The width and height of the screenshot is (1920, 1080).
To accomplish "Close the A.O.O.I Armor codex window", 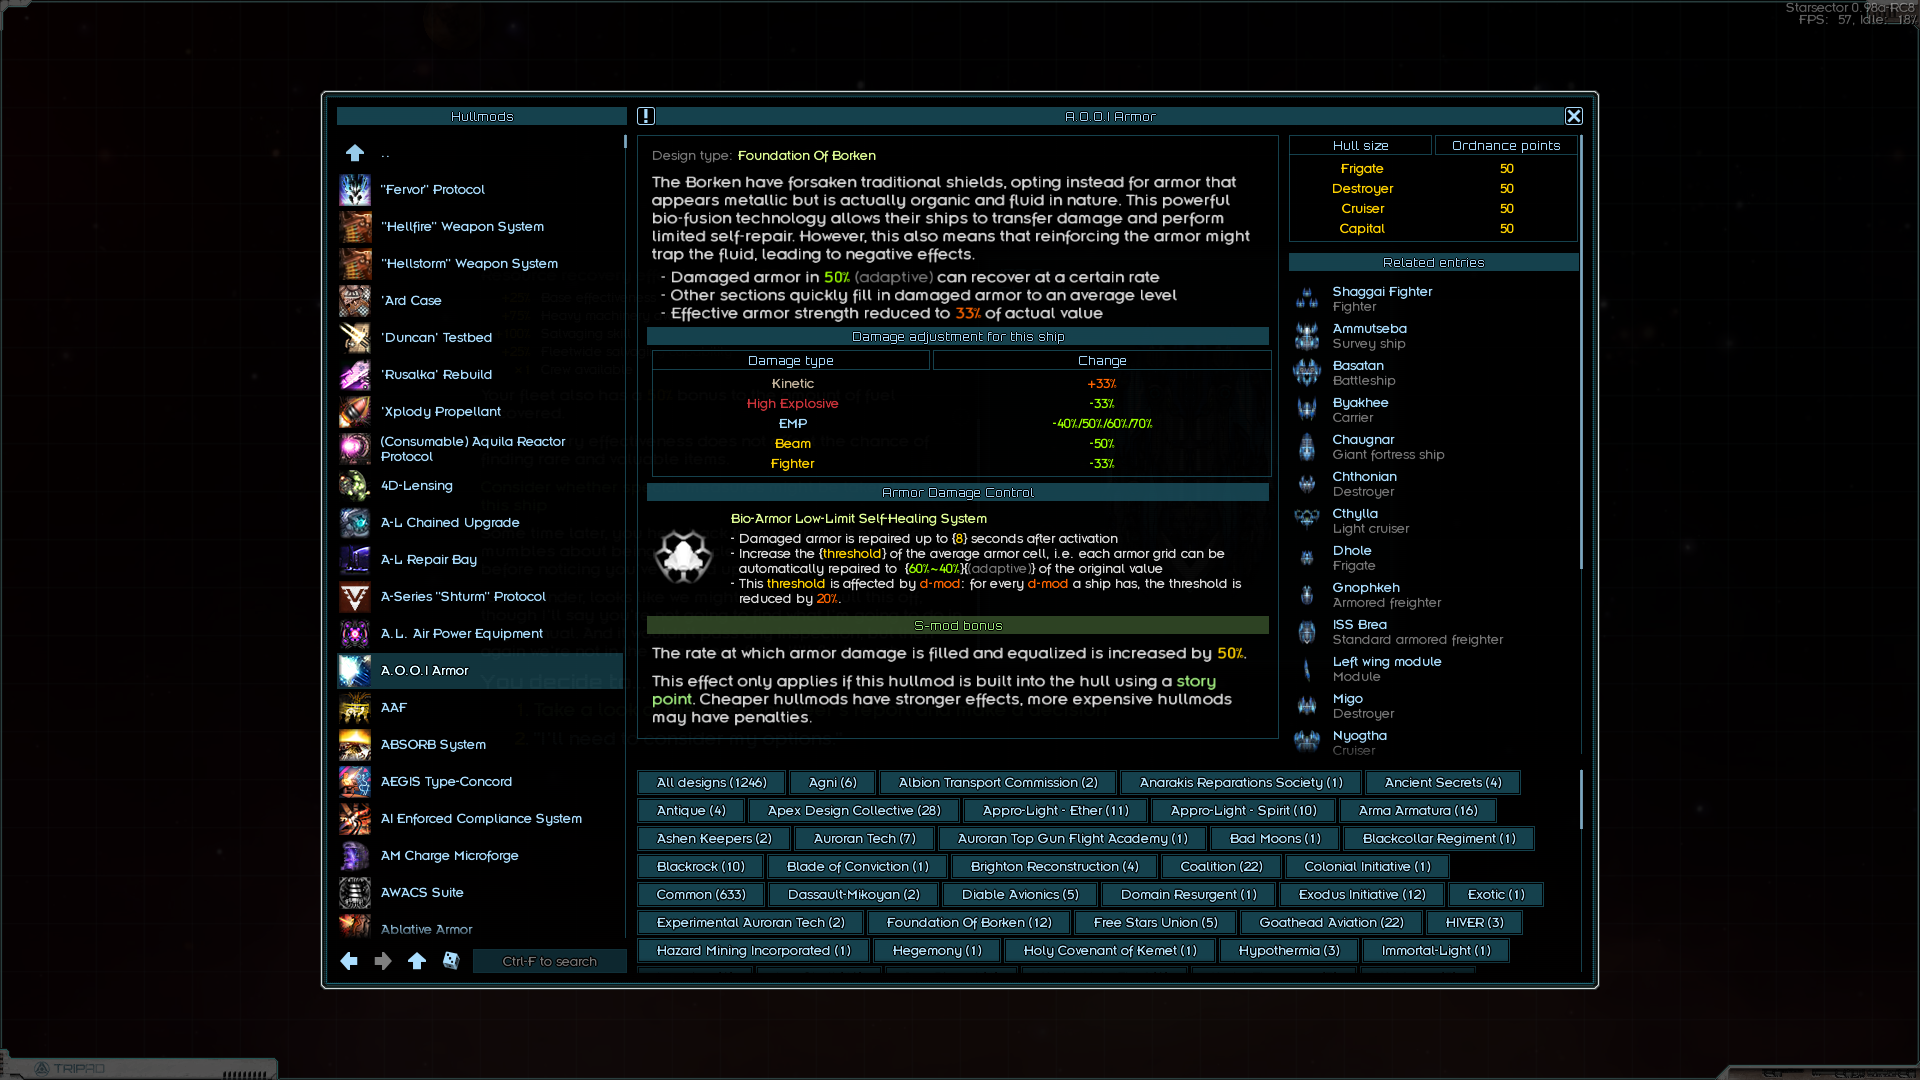I will coord(1573,116).
